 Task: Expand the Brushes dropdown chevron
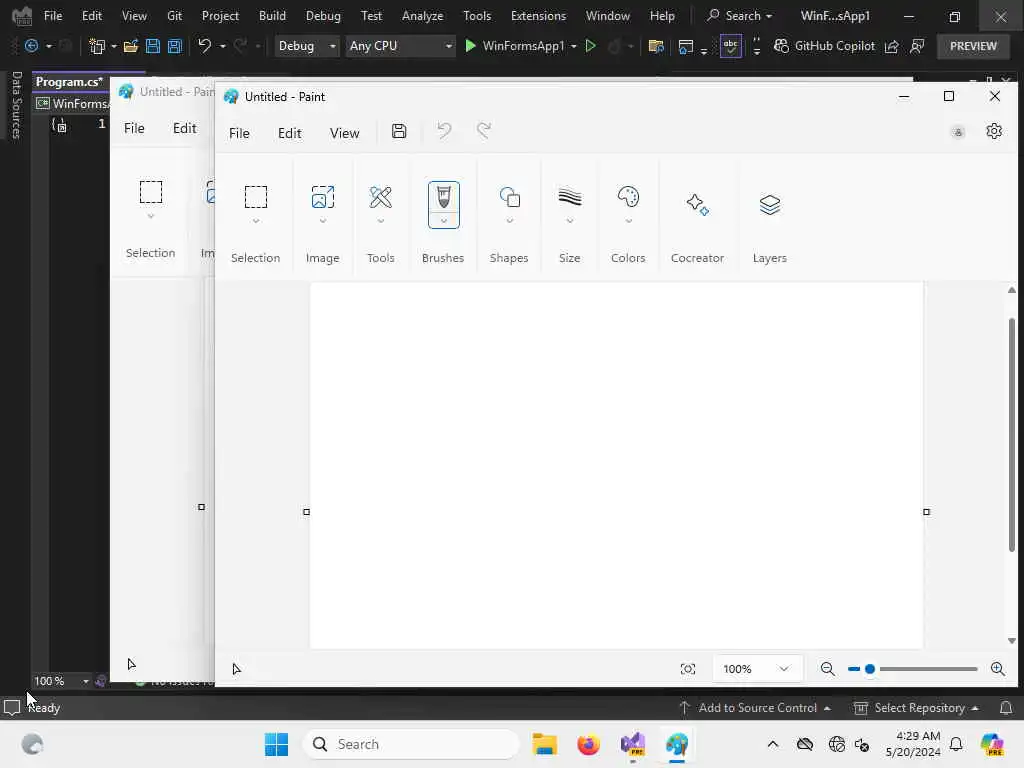[x=443, y=221]
